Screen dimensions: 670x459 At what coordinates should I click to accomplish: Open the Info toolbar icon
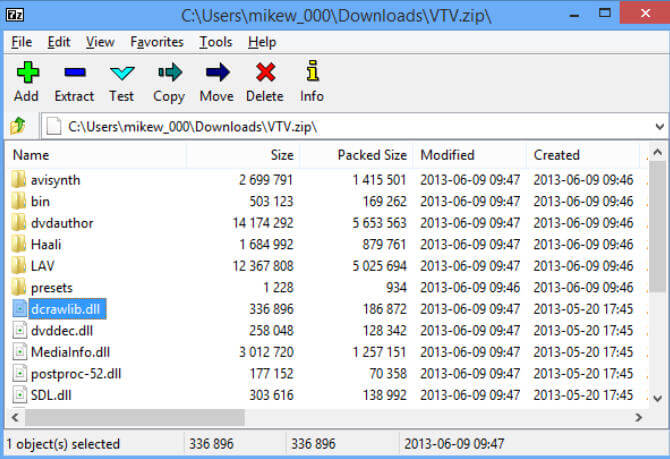click(312, 73)
